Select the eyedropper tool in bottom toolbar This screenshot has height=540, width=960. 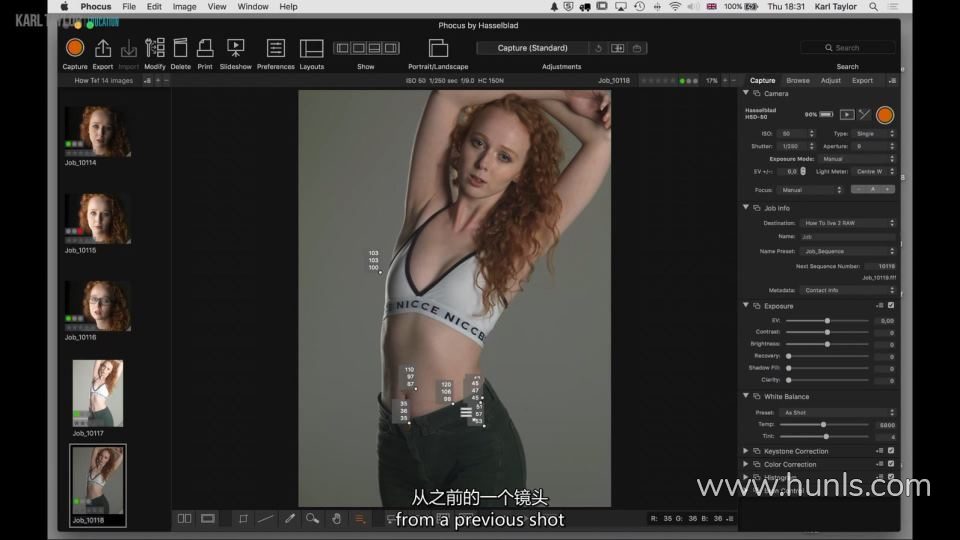[x=290, y=519]
